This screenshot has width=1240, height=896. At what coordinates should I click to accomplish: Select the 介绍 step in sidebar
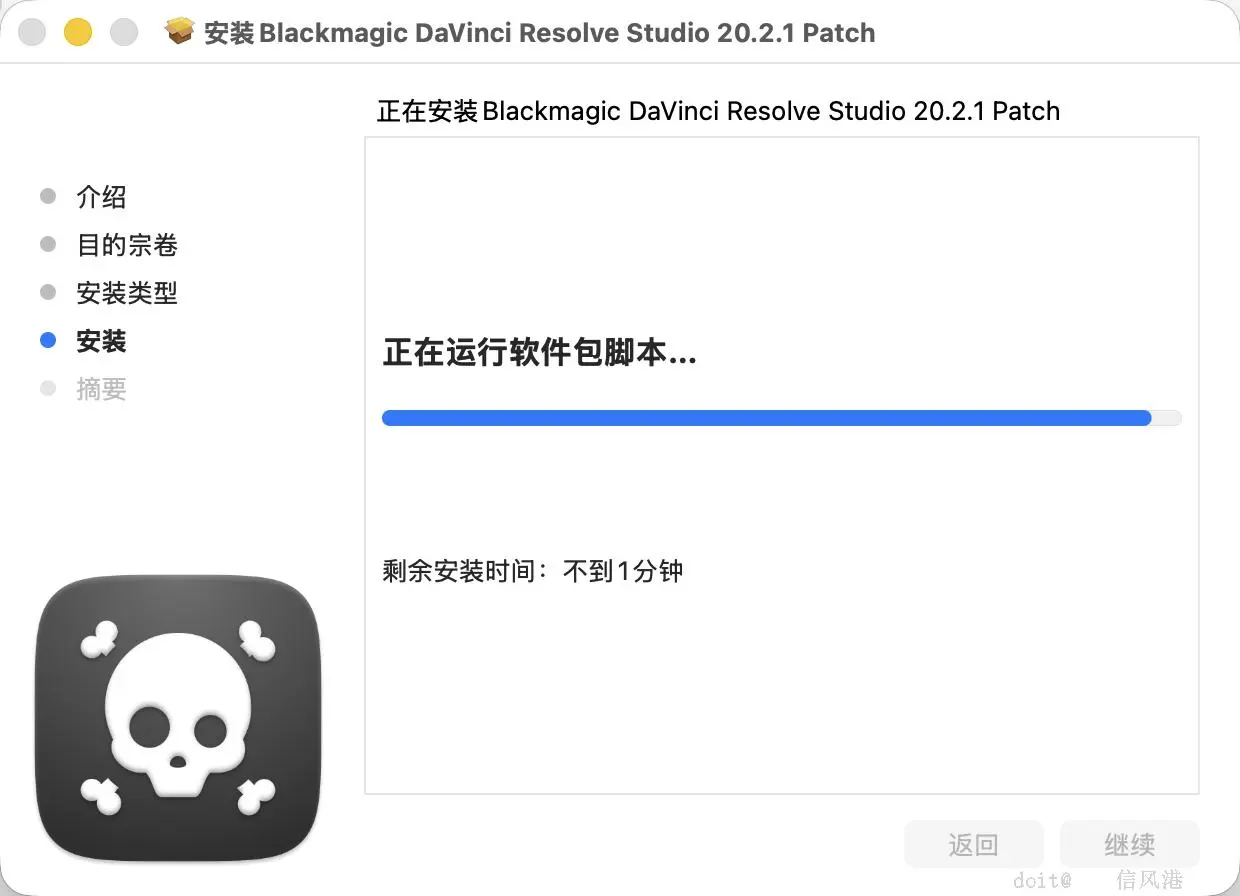[101, 197]
